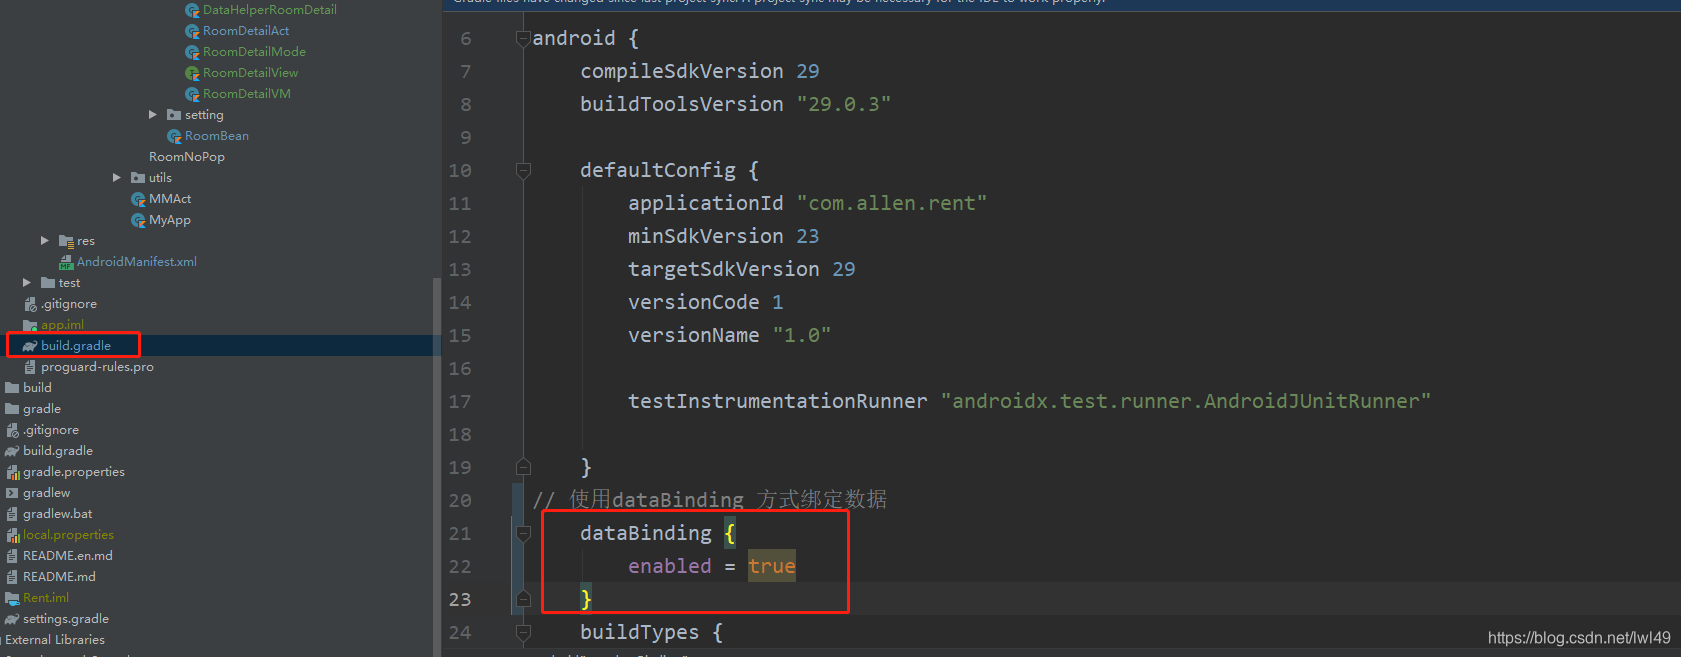Click the AndroidJUnitRunner string
This screenshot has height=657, width=1681.
[x=1186, y=401]
